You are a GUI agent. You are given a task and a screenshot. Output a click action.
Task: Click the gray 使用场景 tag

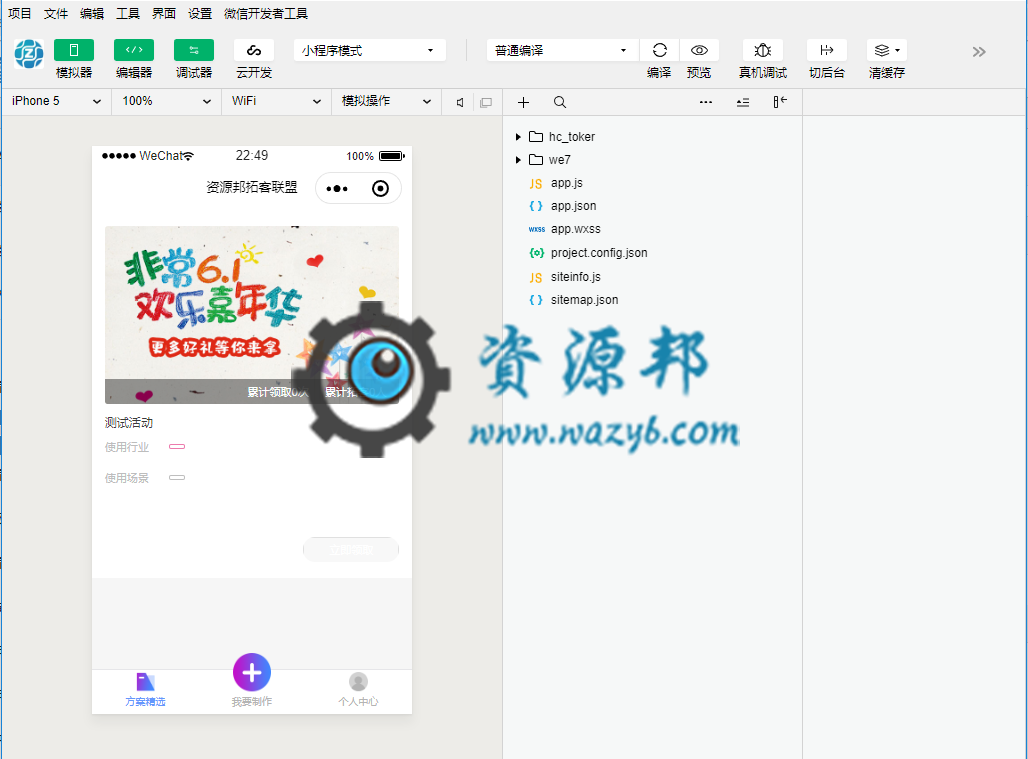click(177, 477)
